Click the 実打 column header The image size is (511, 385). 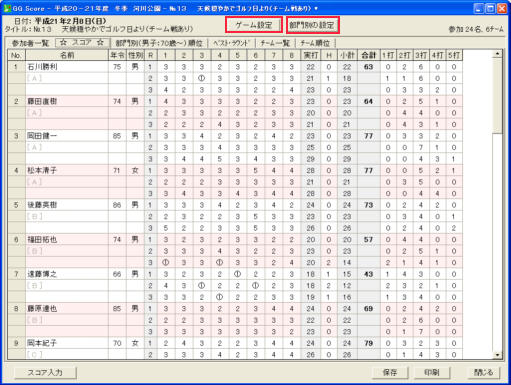[310, 55]
